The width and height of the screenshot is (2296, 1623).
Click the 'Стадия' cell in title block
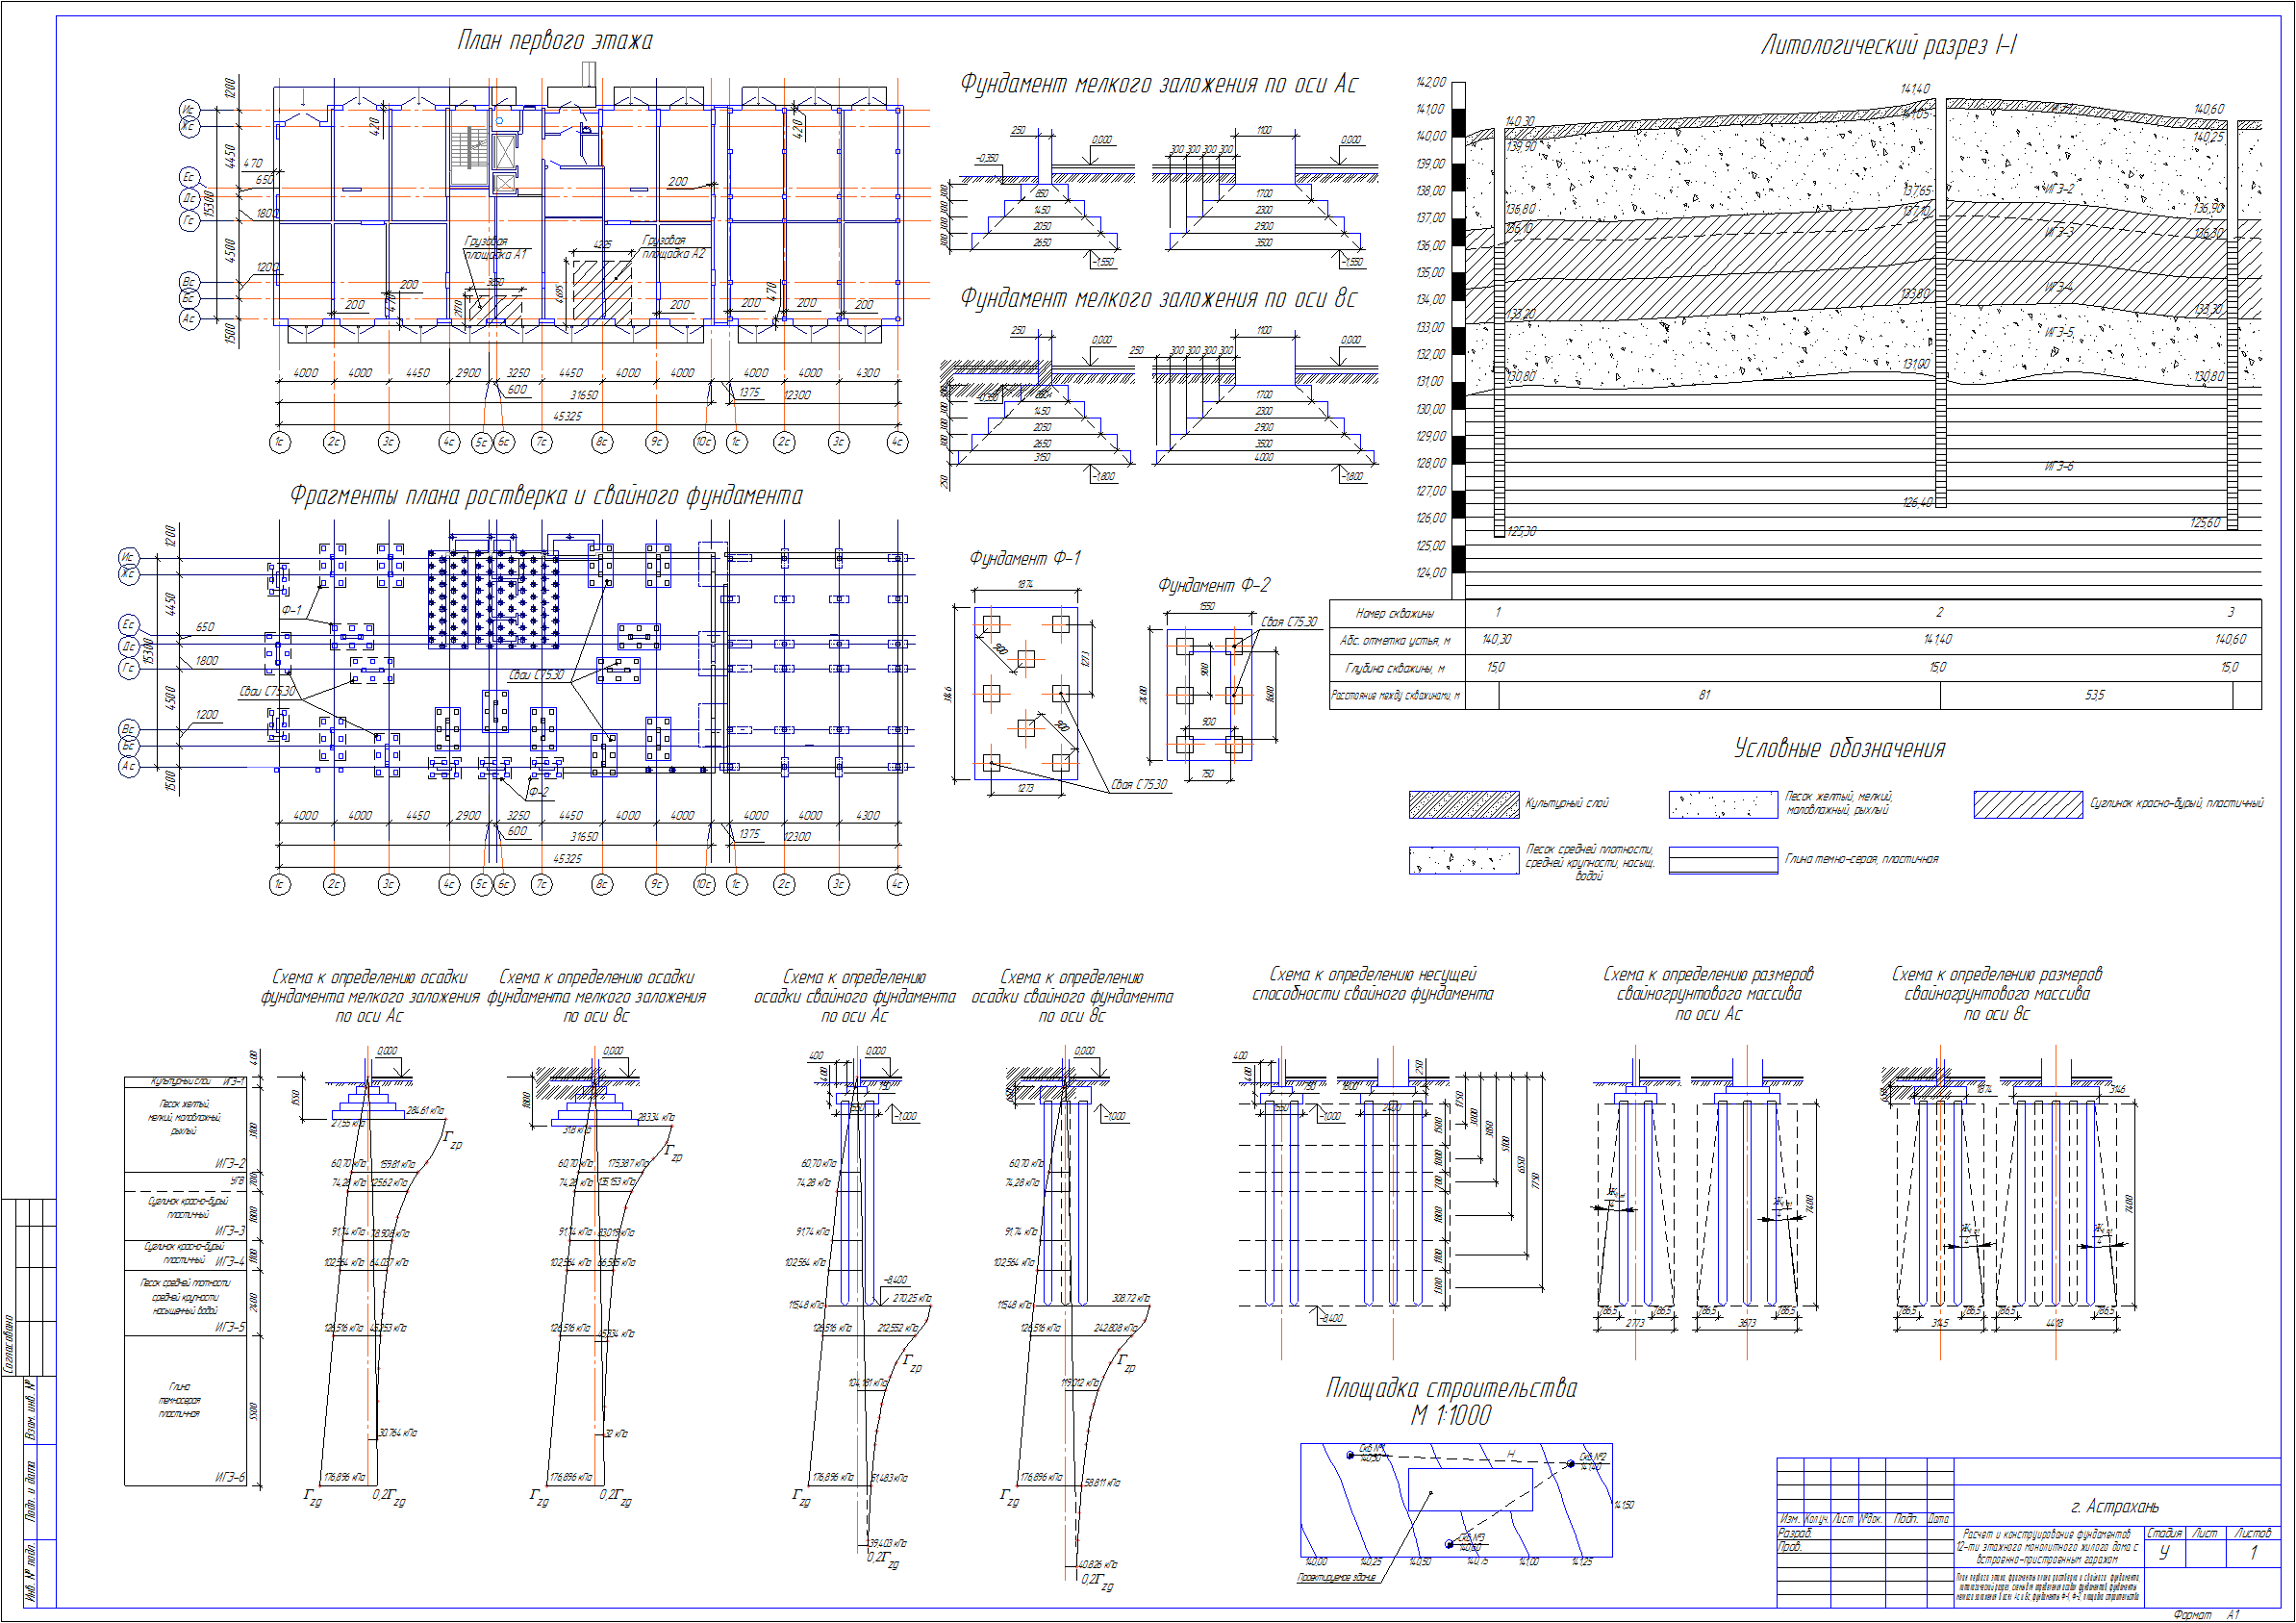[2164, 1533]
